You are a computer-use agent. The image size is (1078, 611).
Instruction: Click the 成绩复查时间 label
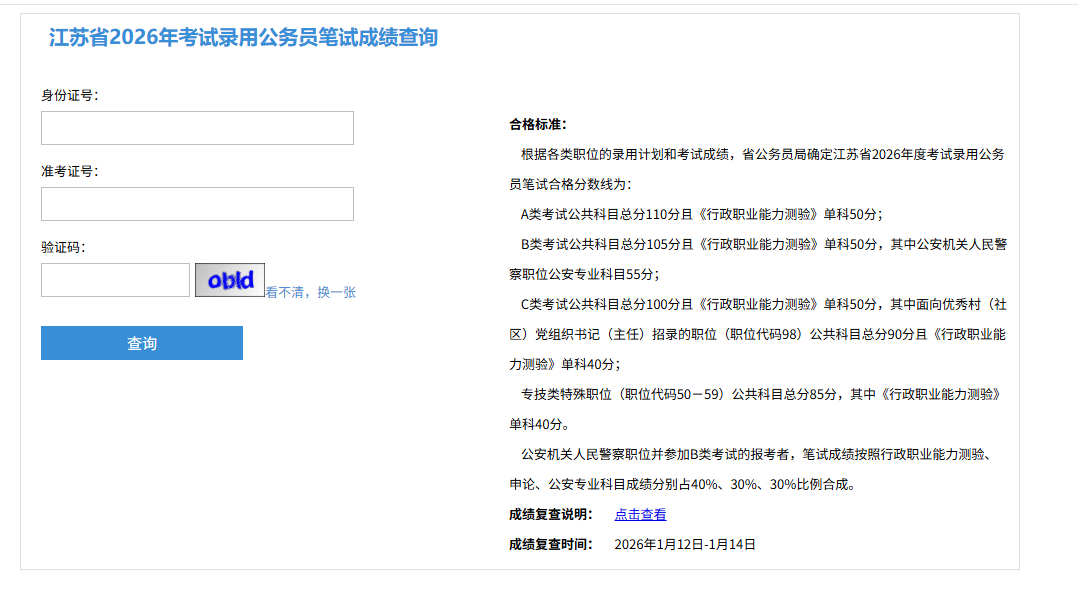pos(551,545)
